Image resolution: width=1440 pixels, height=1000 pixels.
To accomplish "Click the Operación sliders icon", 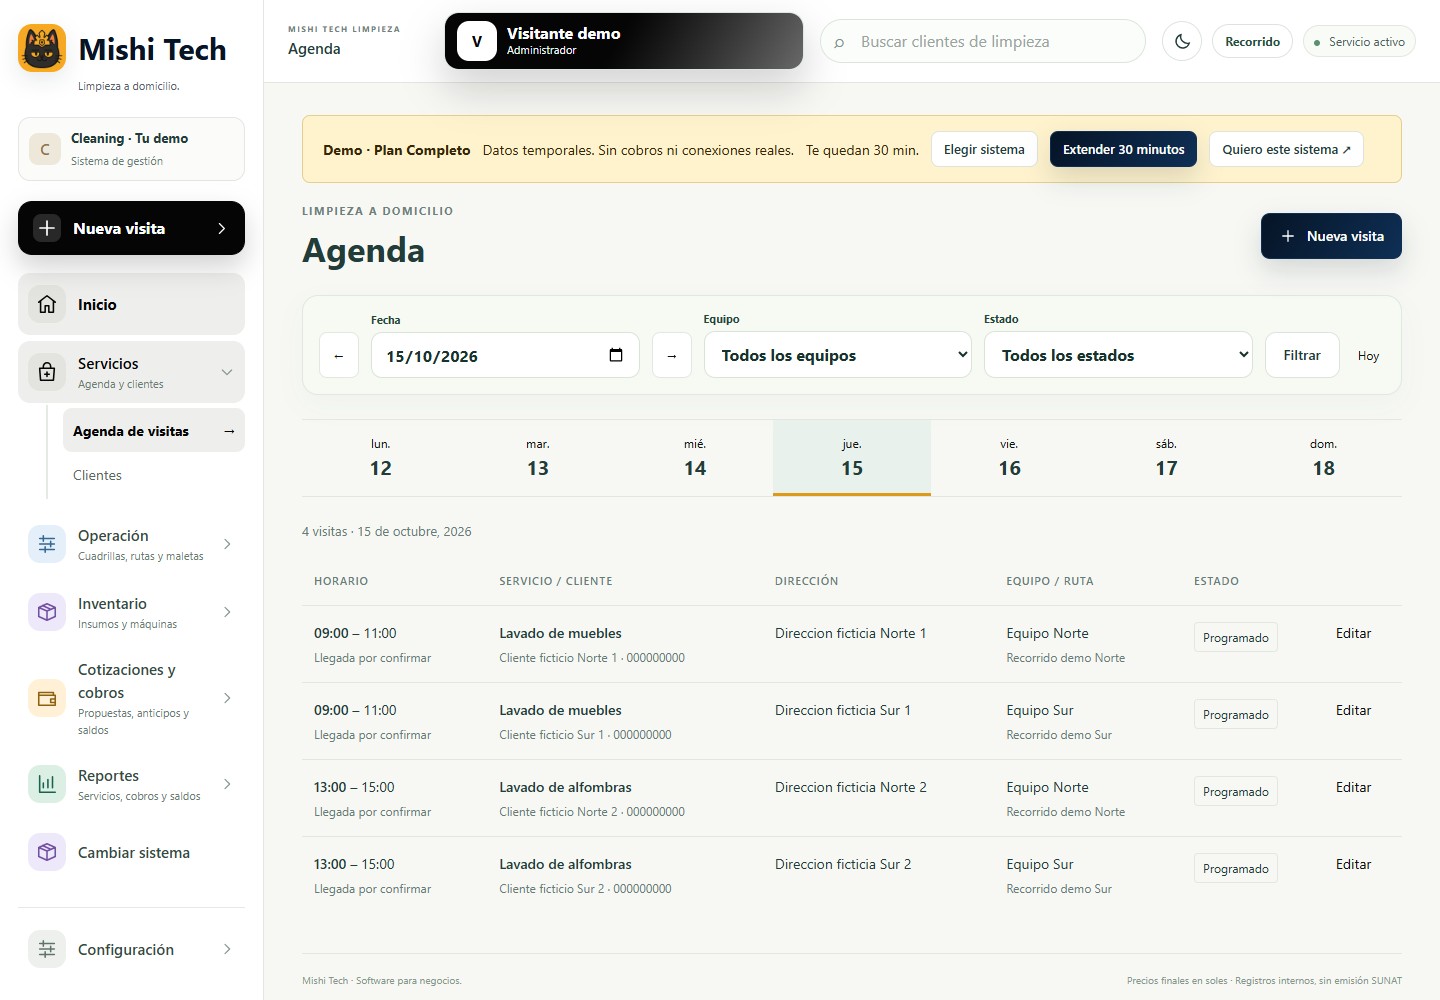I will click(x=47, y=544).
